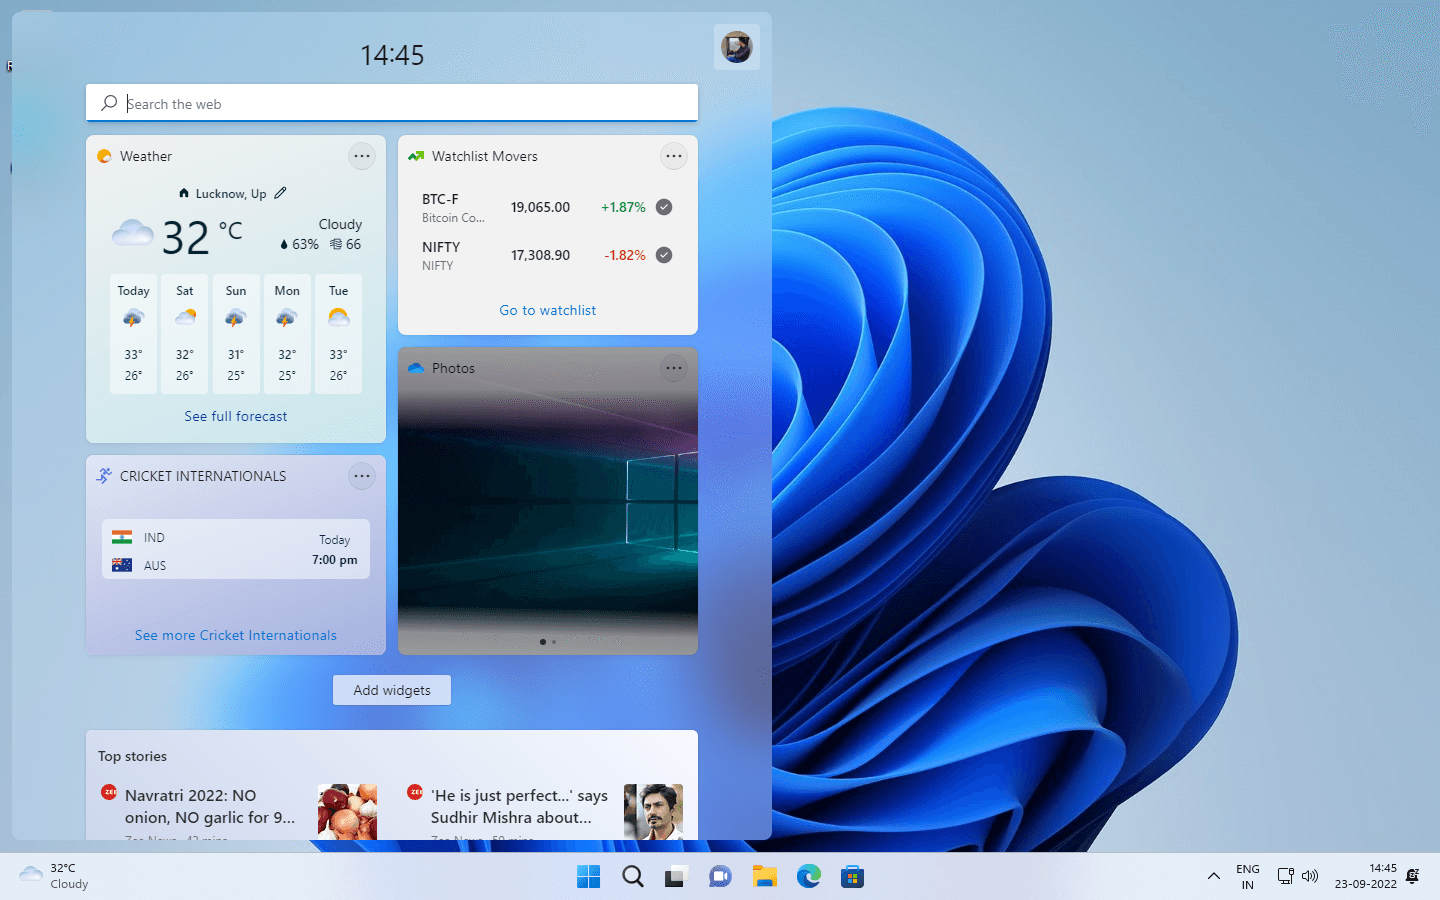Open File Explorer on taskbar
This screenshot has width=1440, height=900.
tap(765, 877)
